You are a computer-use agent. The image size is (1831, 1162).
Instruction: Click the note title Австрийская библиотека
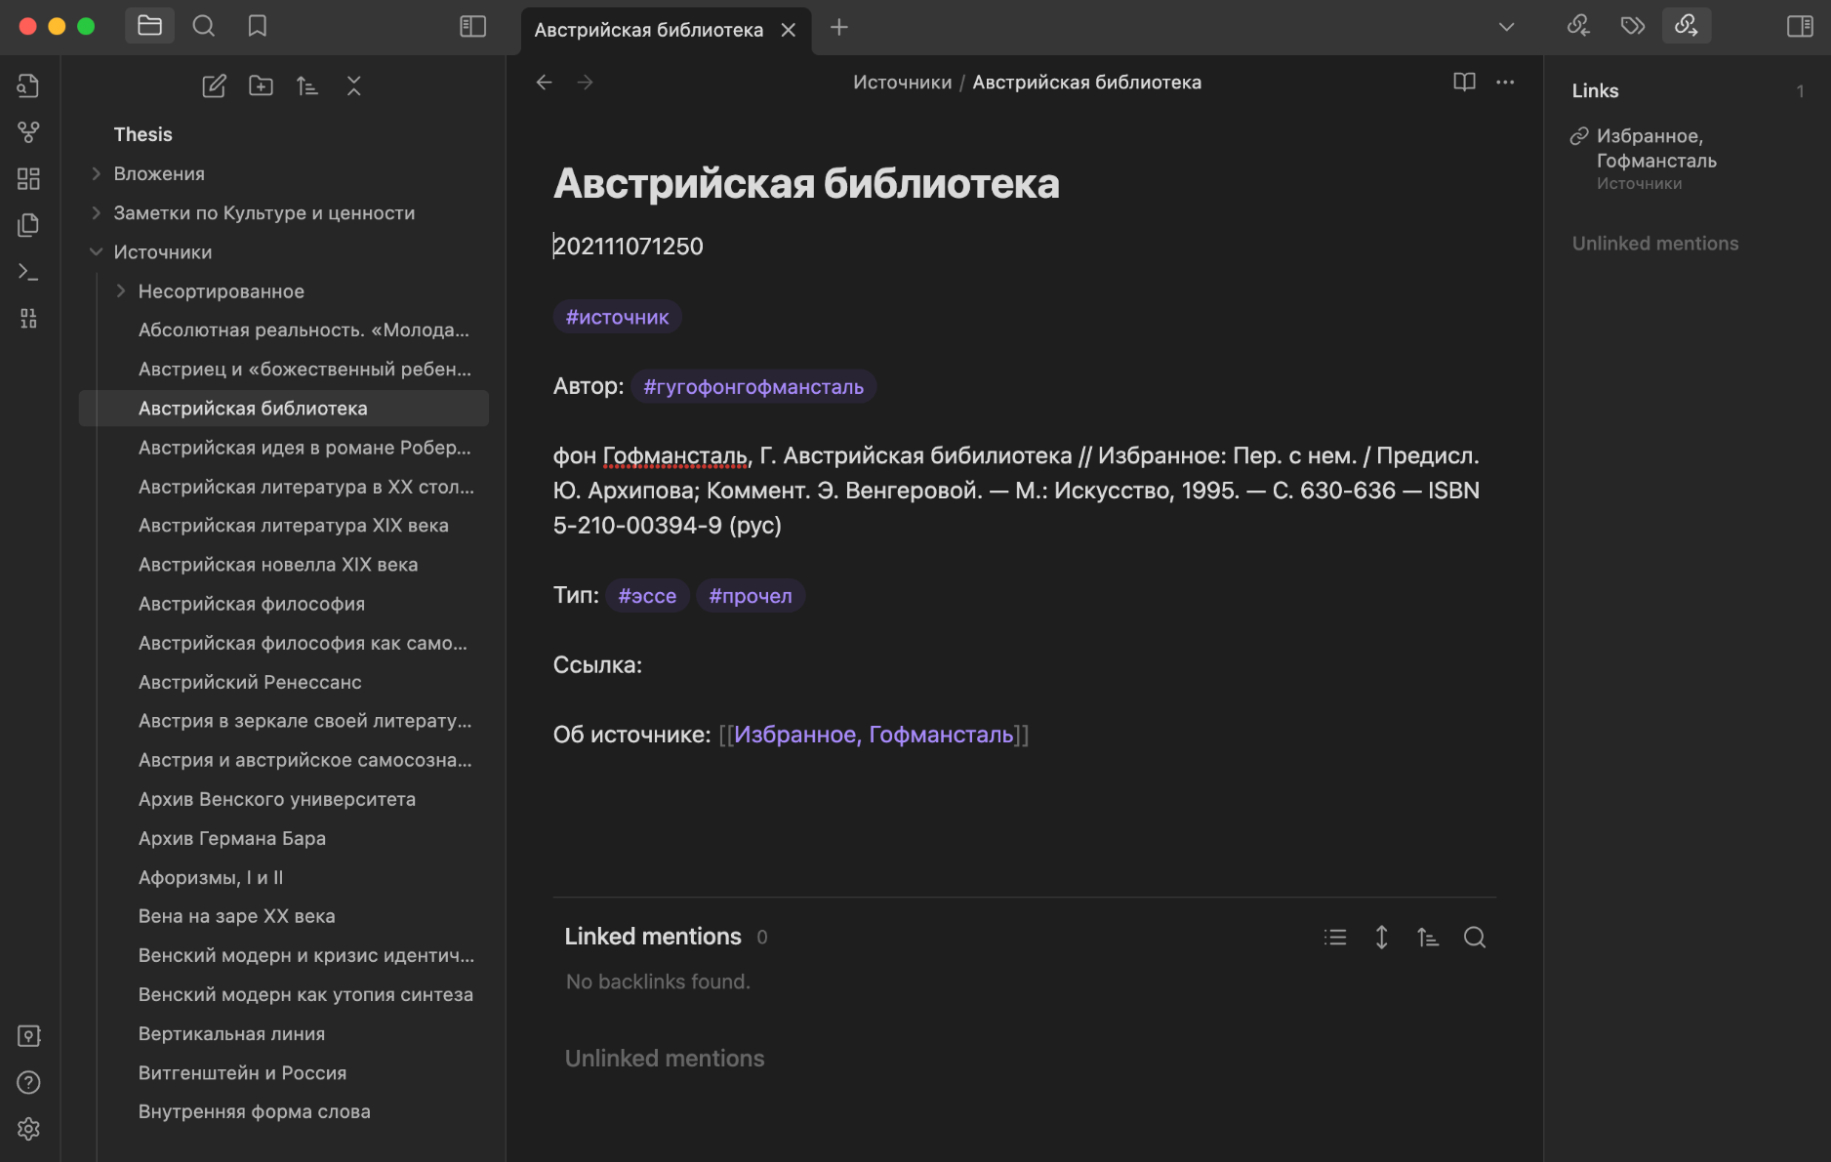coord(806,184)
